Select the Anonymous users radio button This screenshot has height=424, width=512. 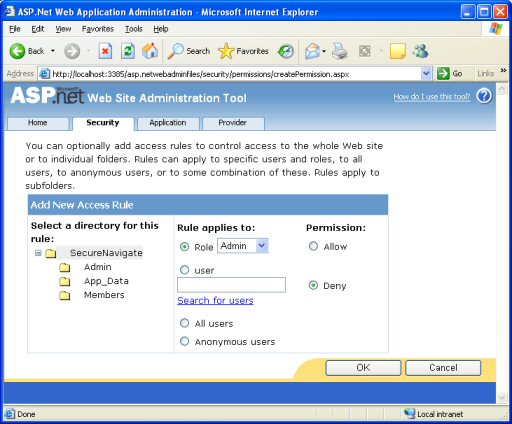point(184,341)
